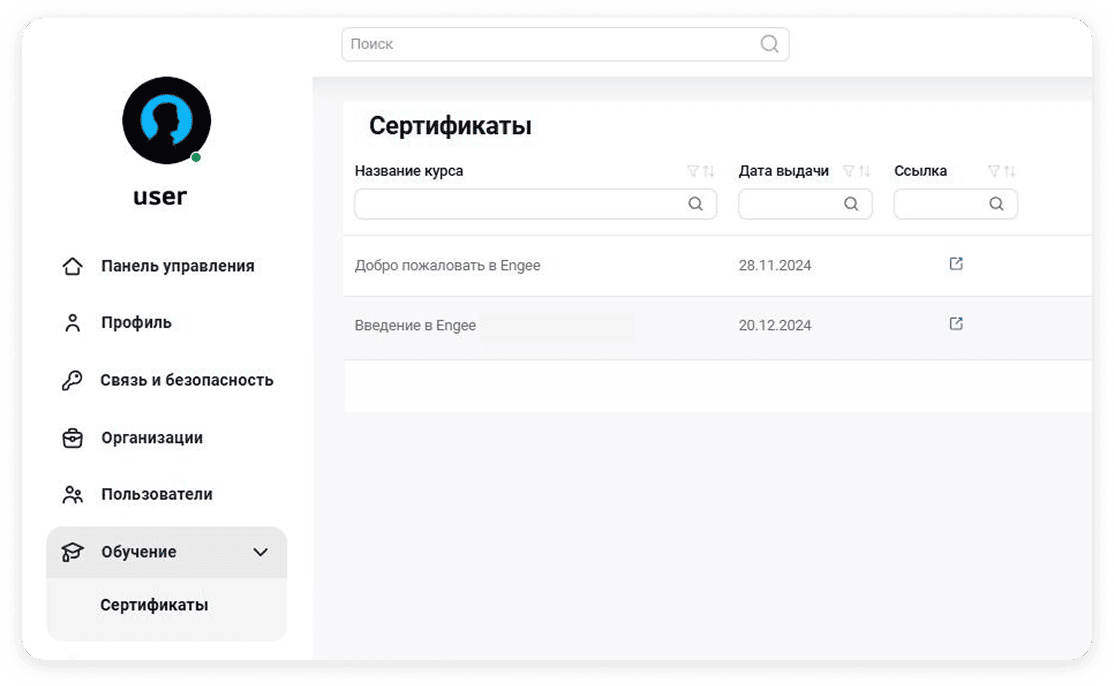This screenshot has width=1114, height=686.
Task: Open Связь и безопасность settings
Action: (x=186, y=380)
